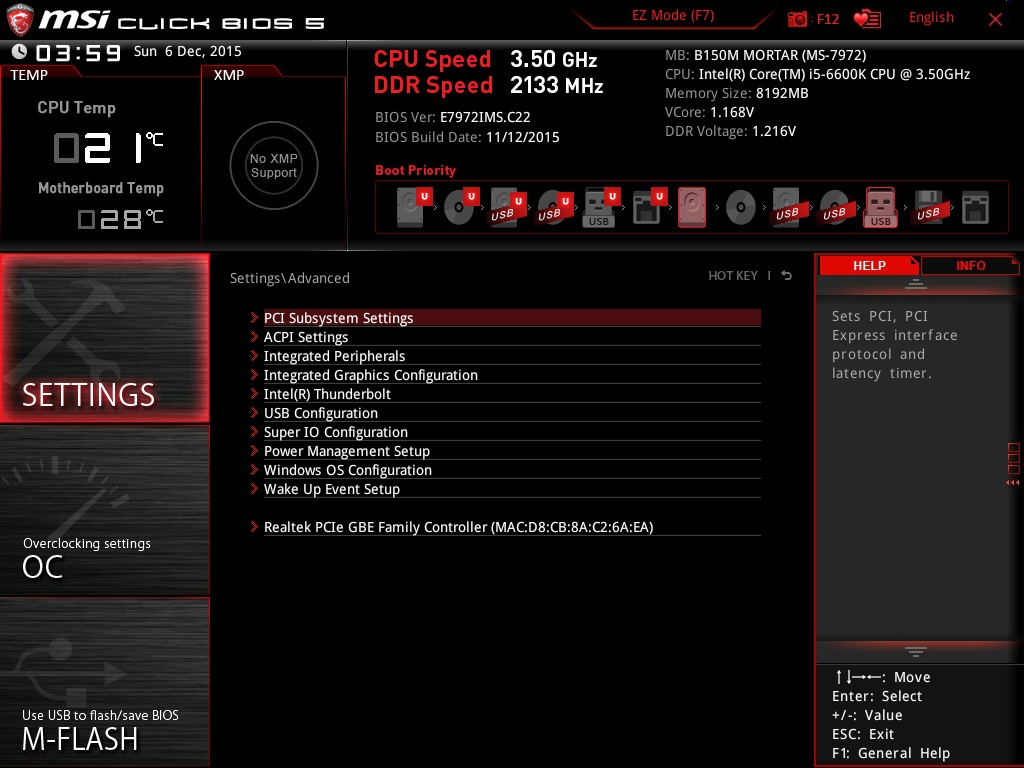Select the HELP tab
This screenshot has width=1024, height=768.
[868, 265]
